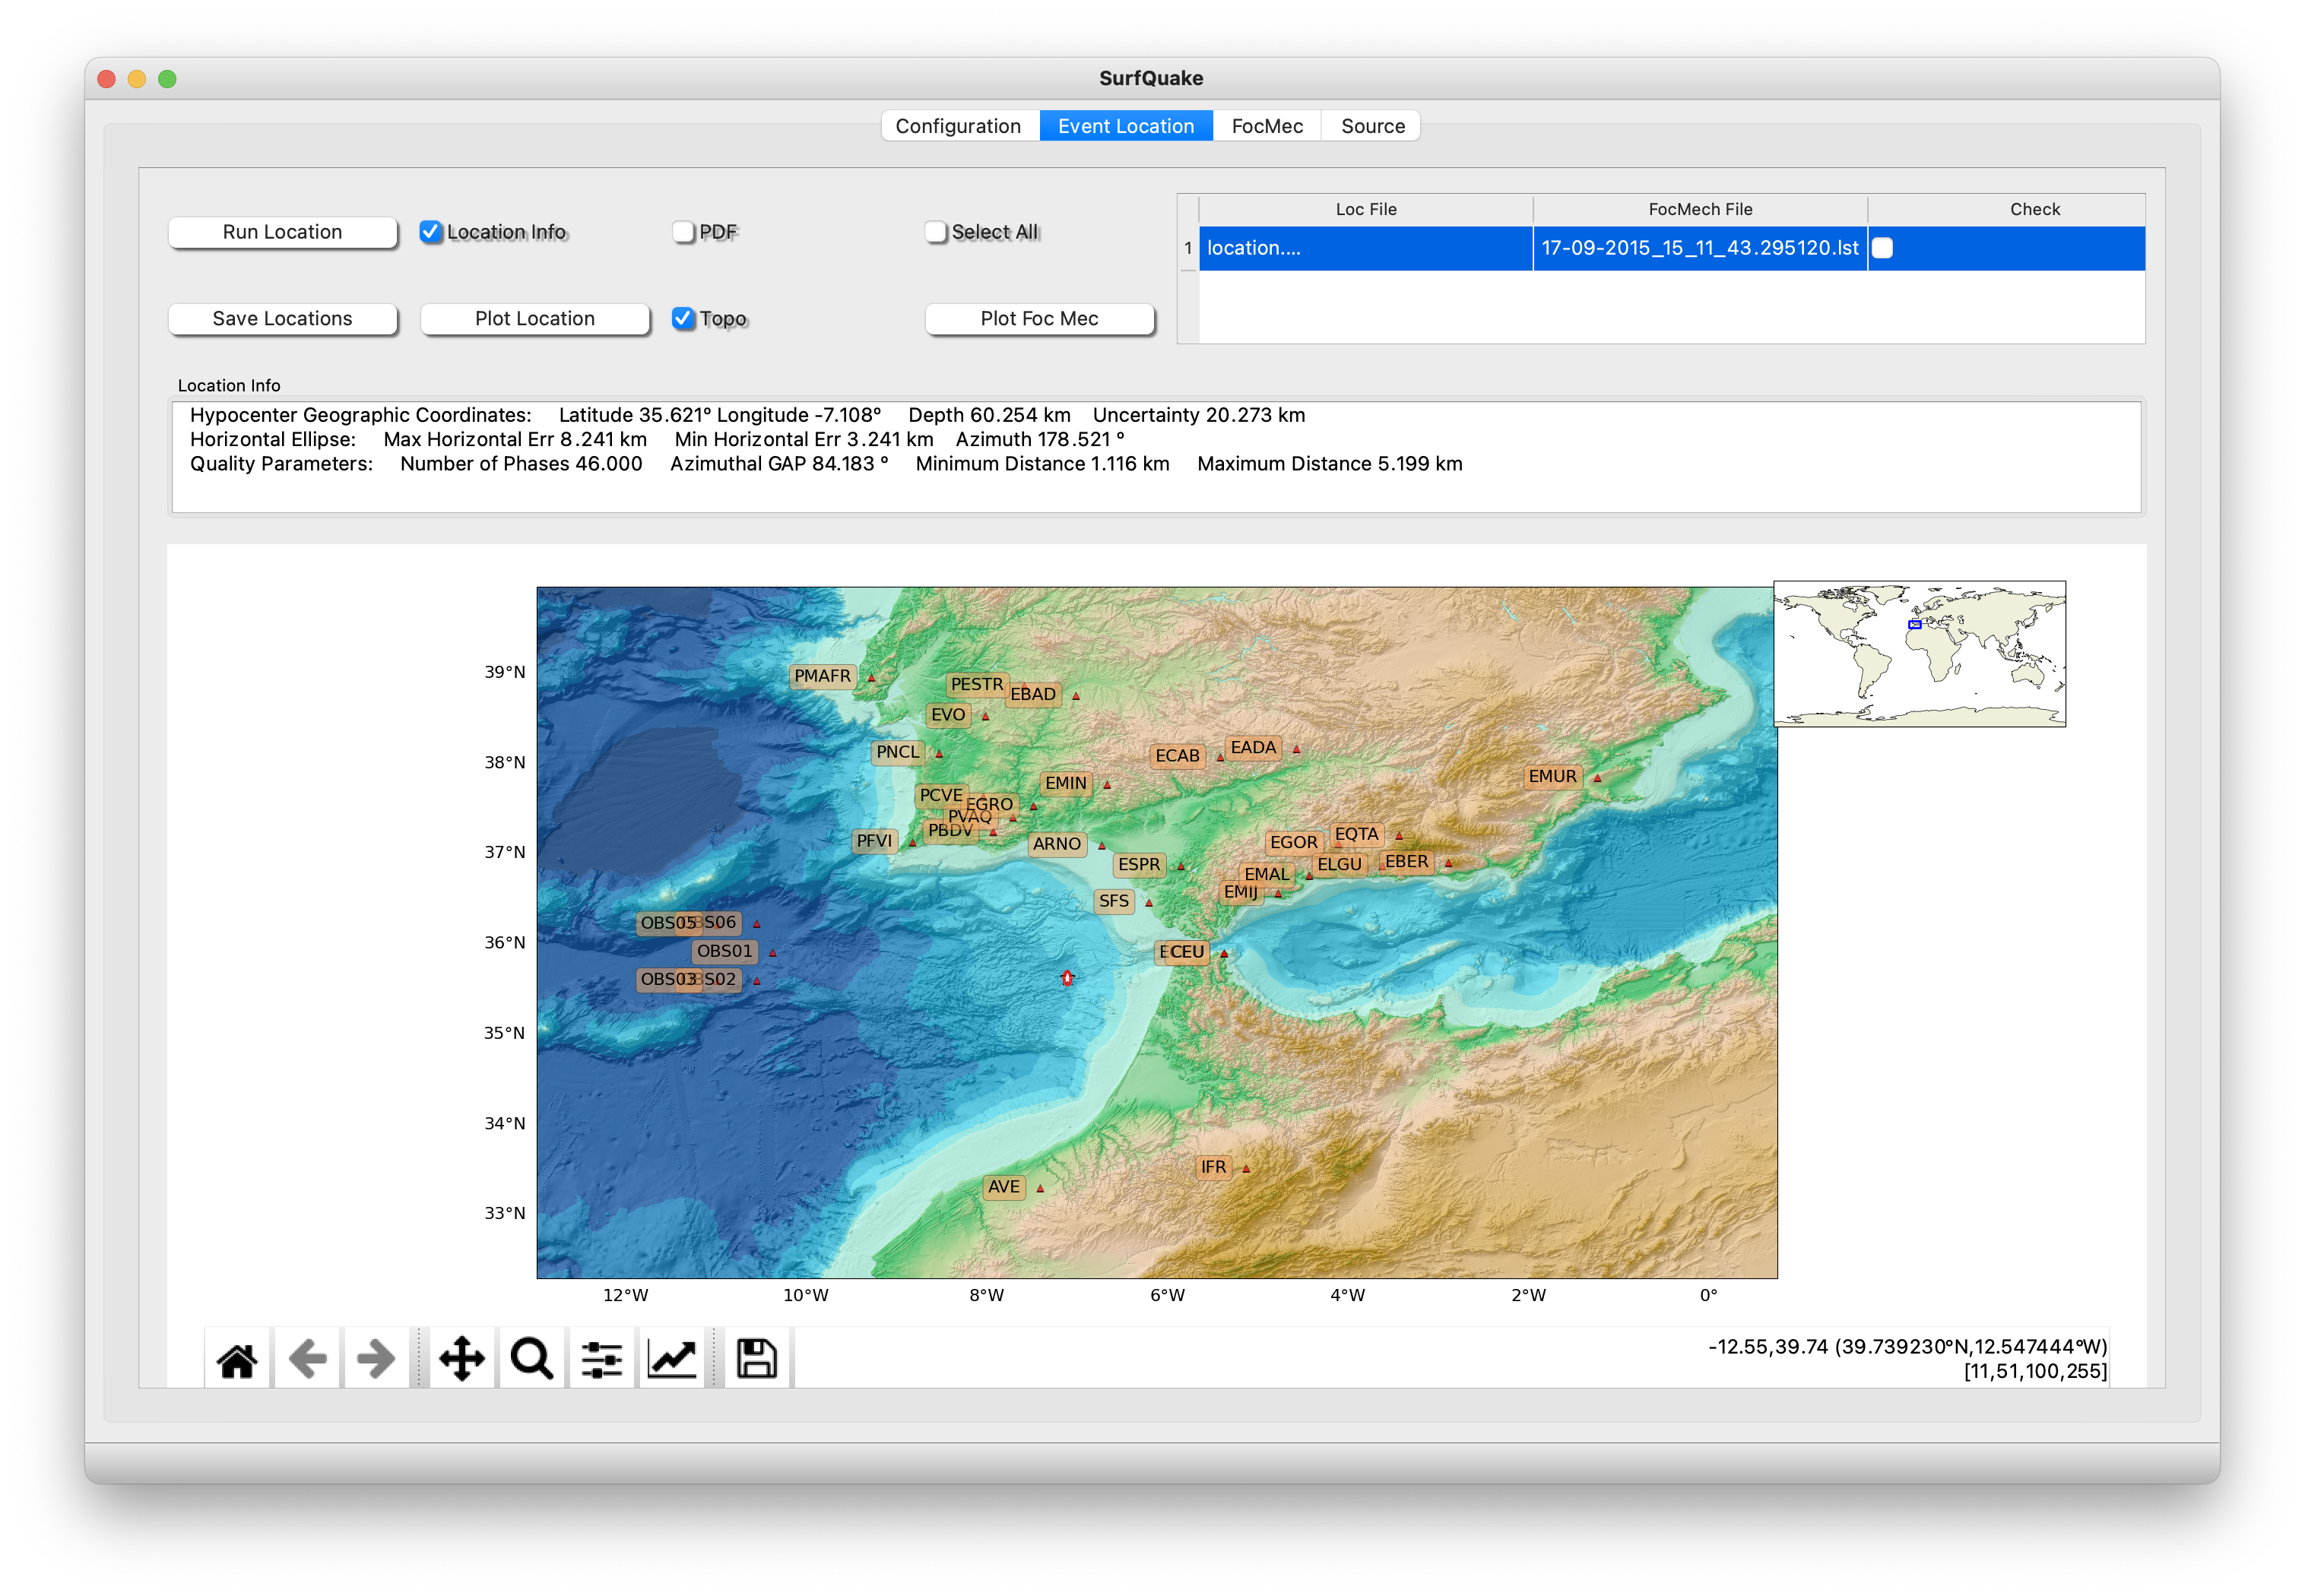Save the figure with floppy icon

coord(756,1360)
